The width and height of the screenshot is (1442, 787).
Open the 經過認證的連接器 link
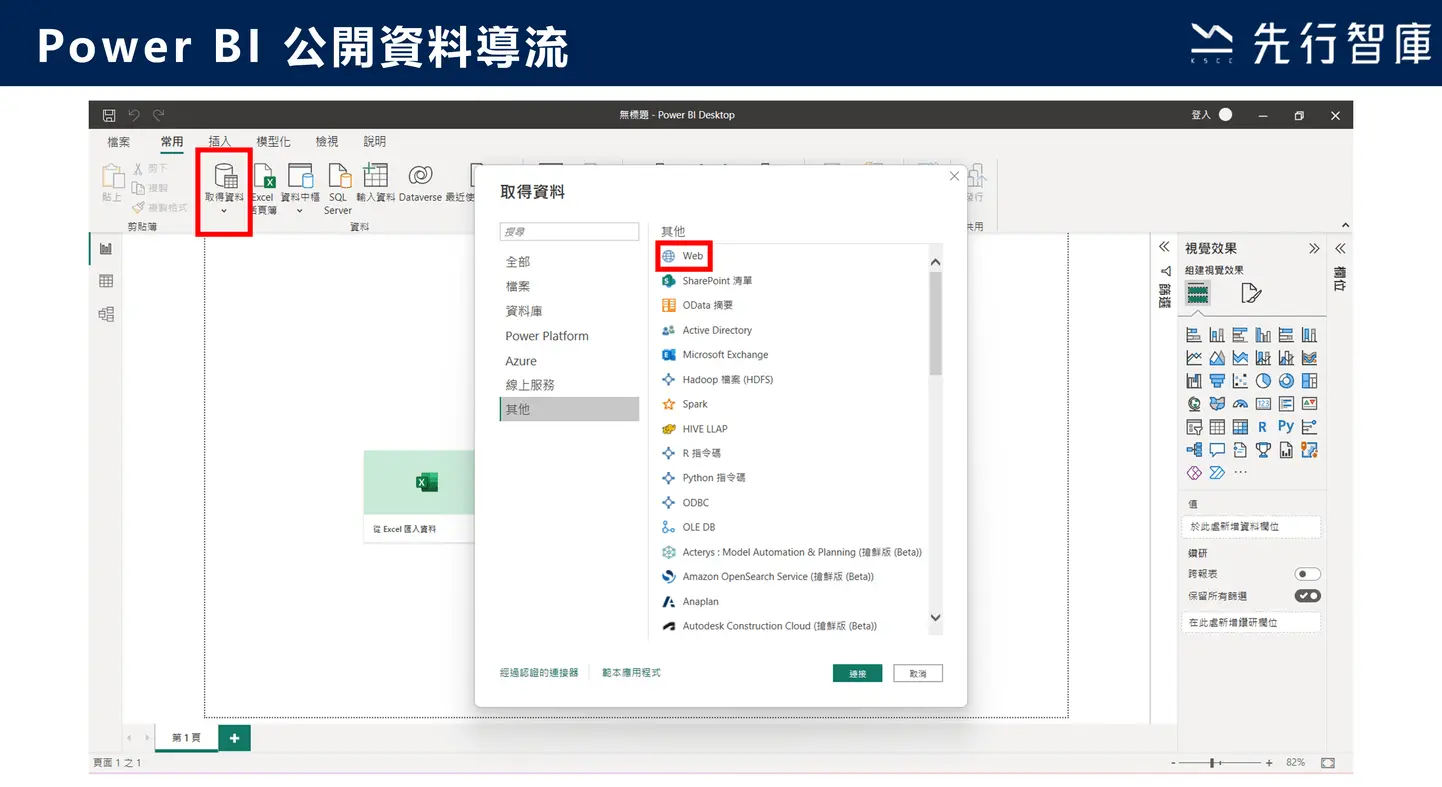coord(539,673)
